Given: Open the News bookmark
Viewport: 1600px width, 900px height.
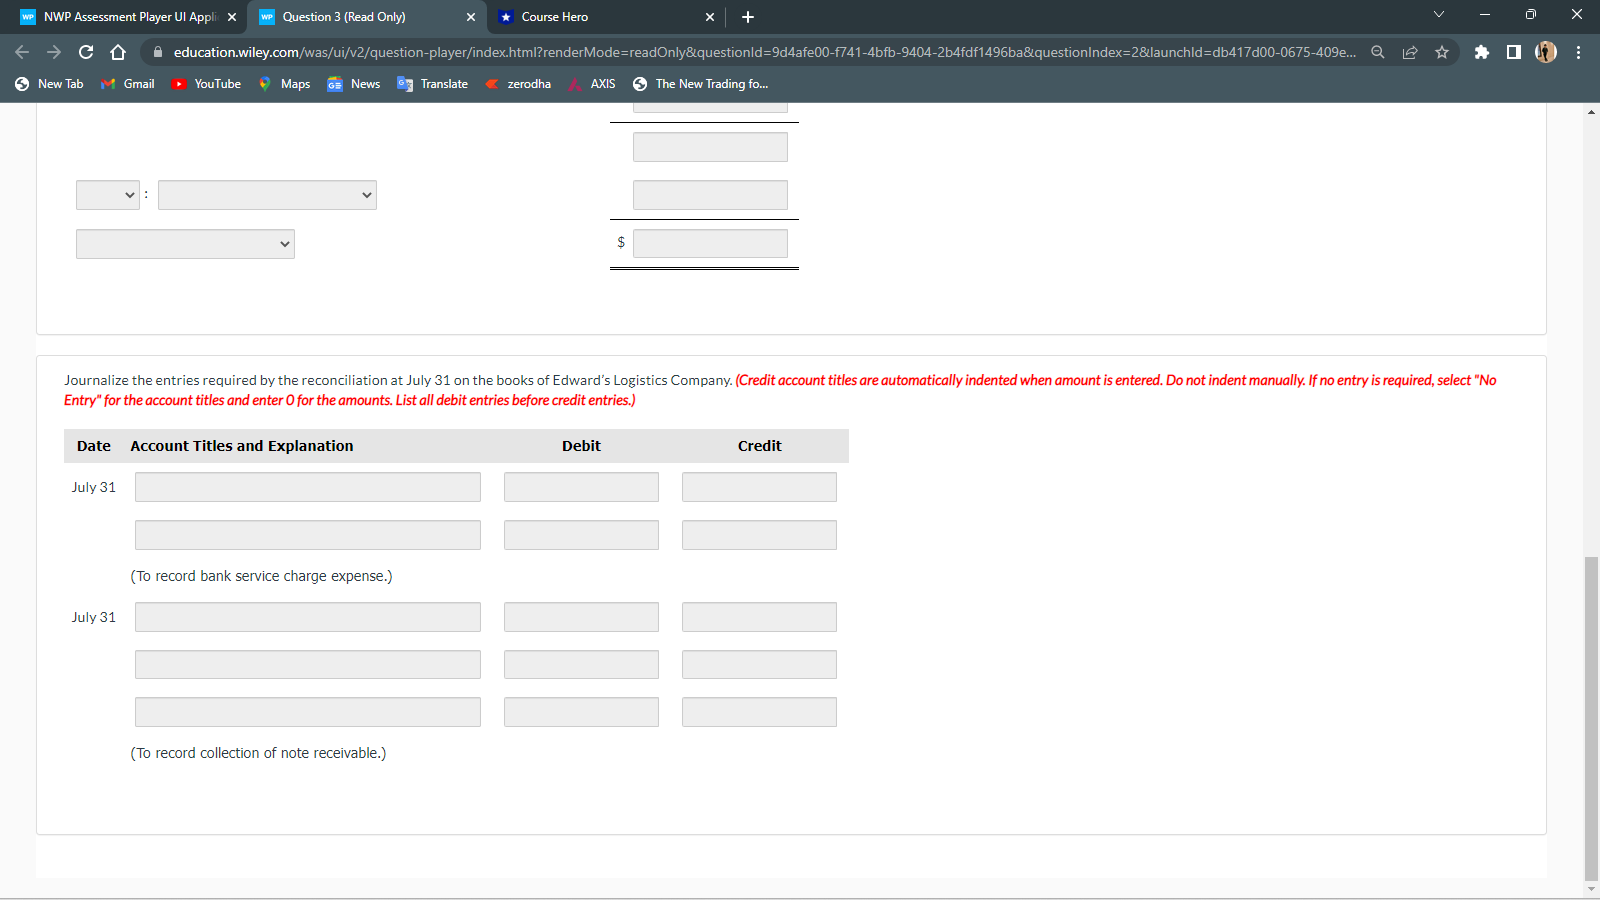Looking at the screenshot, I should pos(355,84).
